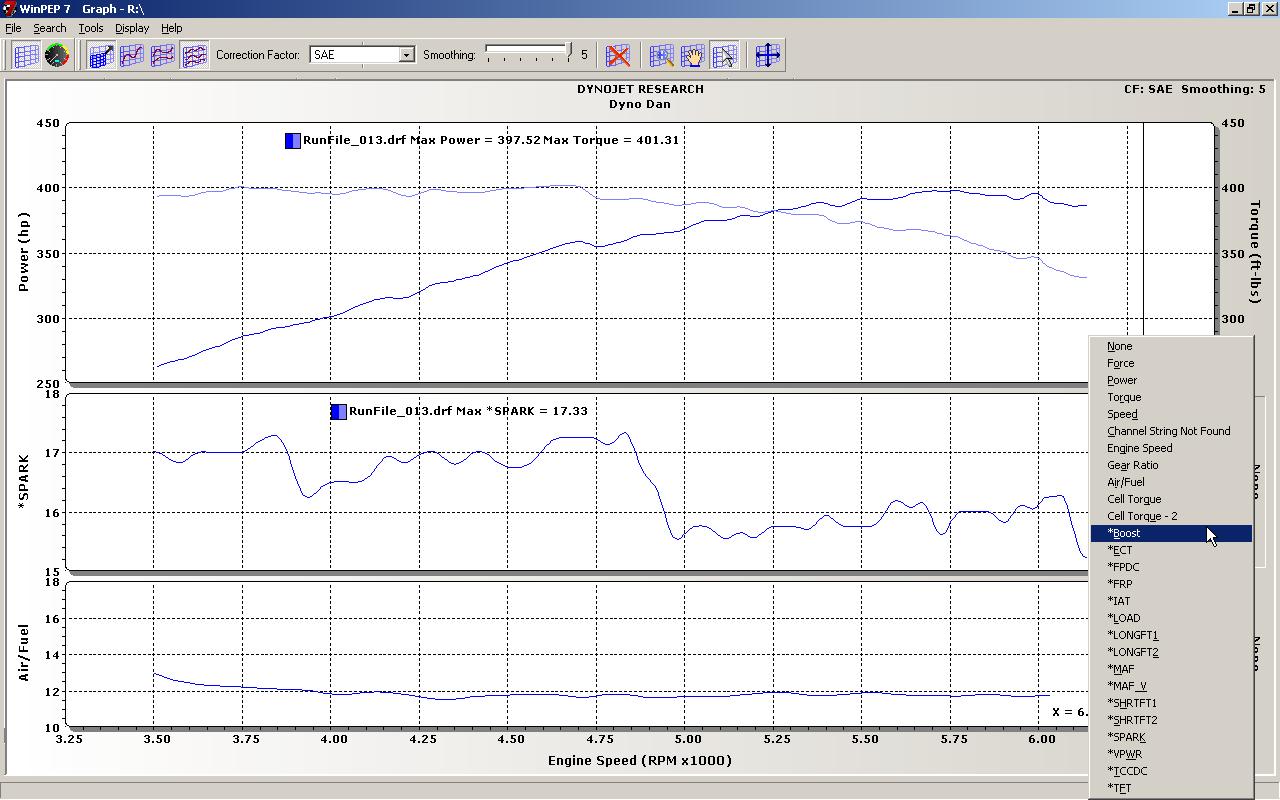The height and width of the screenshot is (800, 1280).
Task: Toggle the blue legend box for Max Power
Action: 292,141
